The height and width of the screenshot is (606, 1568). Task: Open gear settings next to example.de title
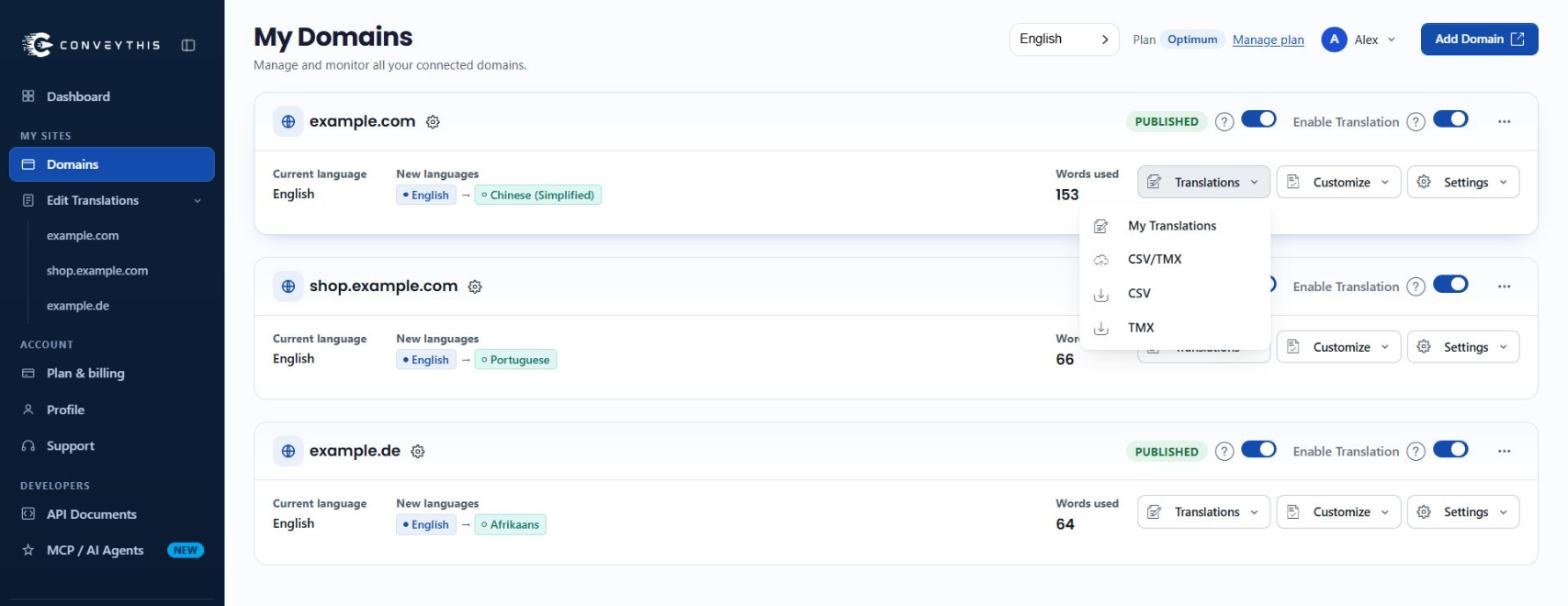coord(418,452)
